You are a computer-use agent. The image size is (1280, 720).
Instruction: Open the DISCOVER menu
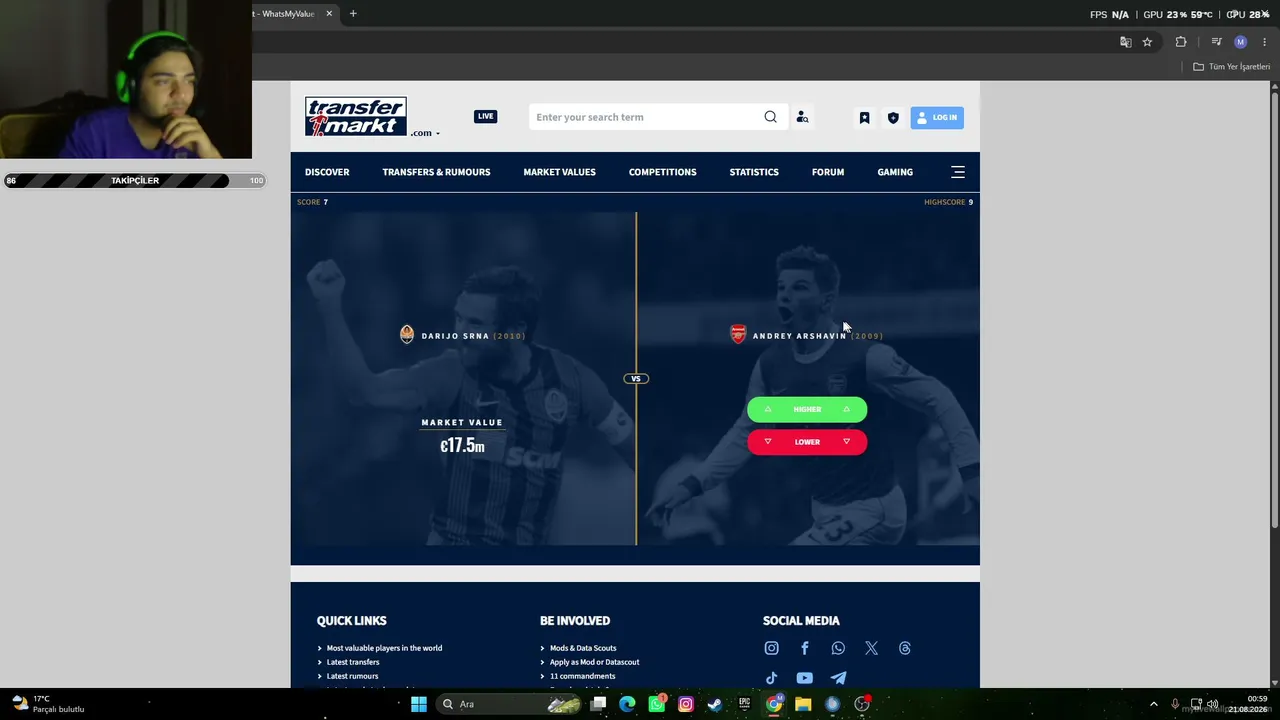tap(327, 172)
